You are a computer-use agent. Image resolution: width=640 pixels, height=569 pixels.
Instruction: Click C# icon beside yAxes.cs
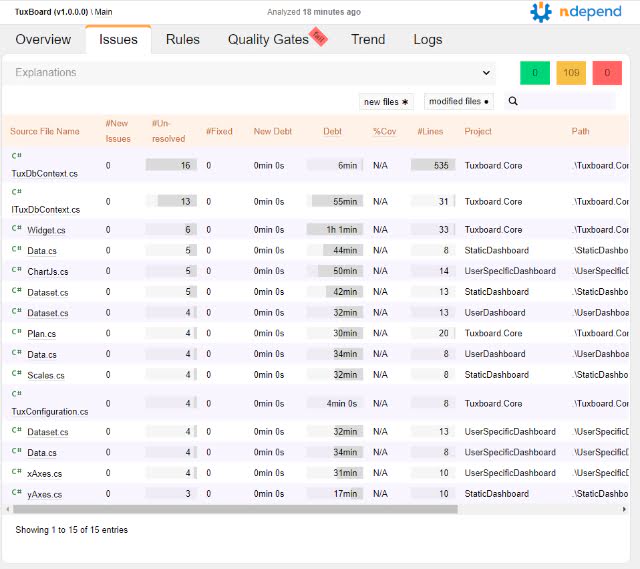pos(17,492)
